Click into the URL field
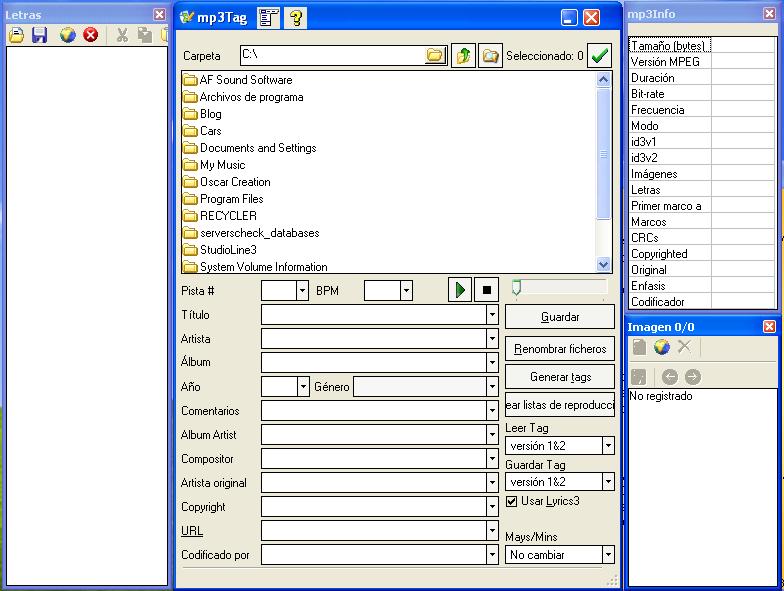 [x=374, y=530]
